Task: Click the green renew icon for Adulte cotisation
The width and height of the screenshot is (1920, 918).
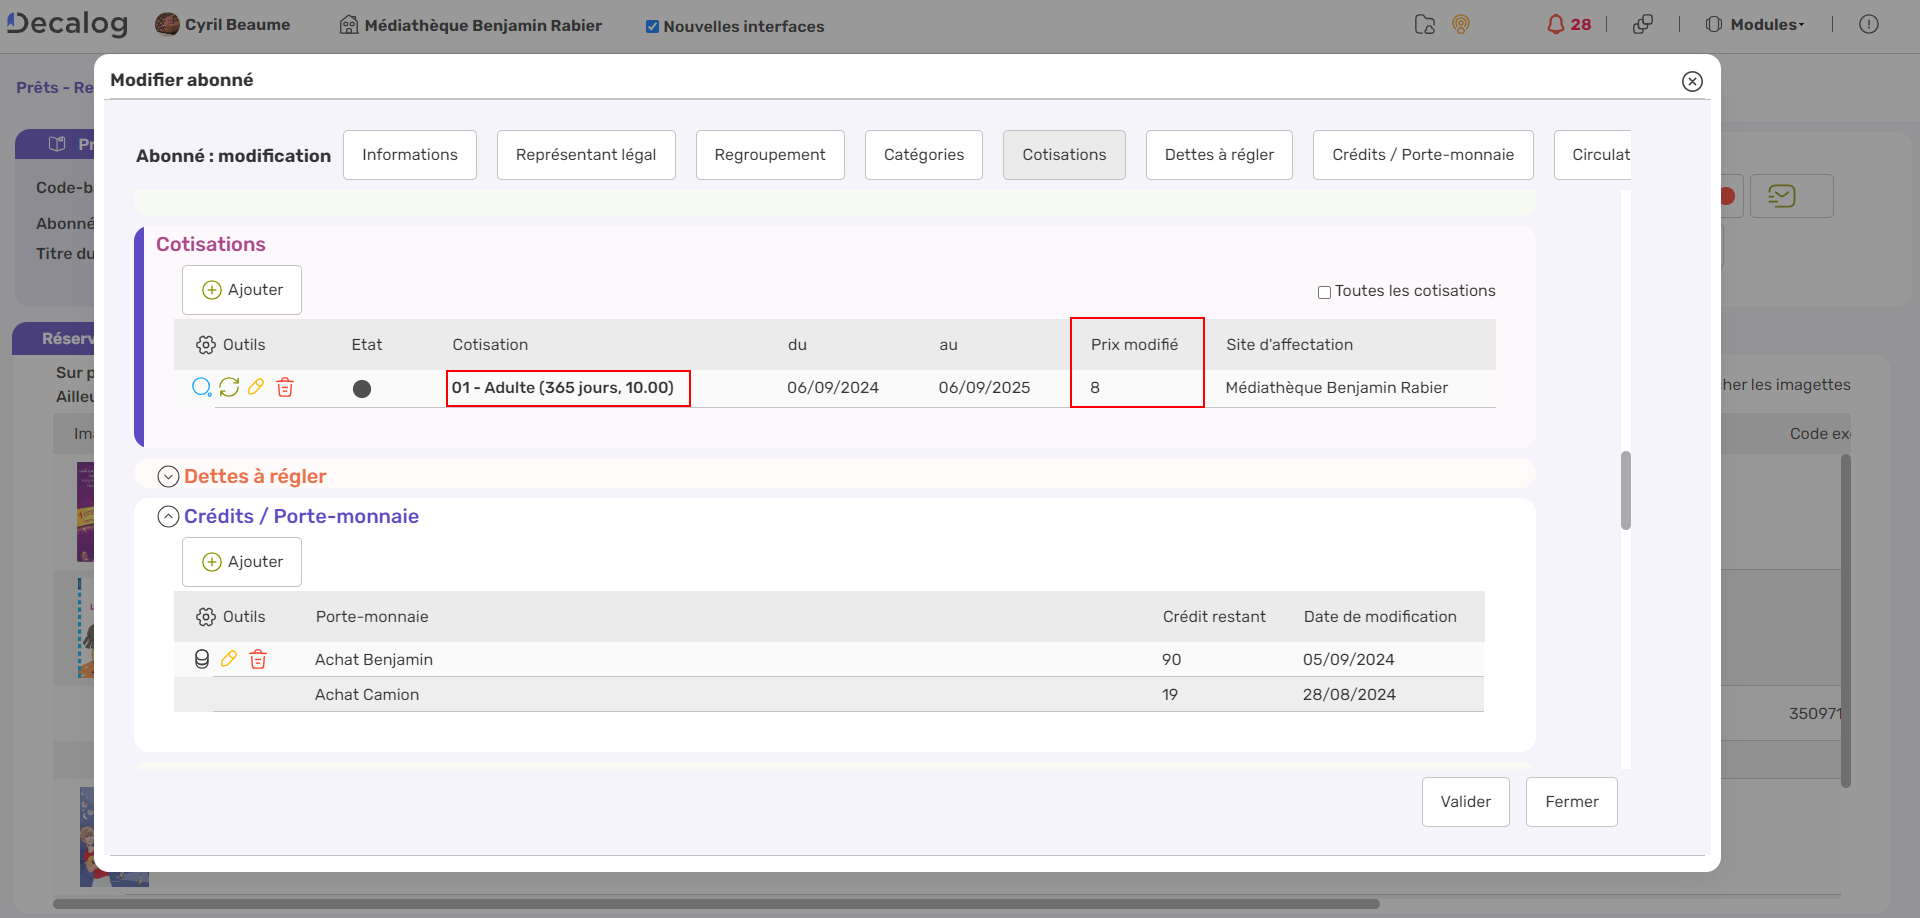Action: tap(229, 387)
